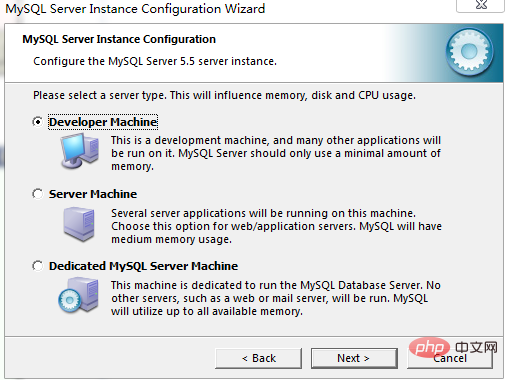Click the MySQL gear logo in header
Image resolution: width=508 pixels, height=380 pixels.
point(470,52)
